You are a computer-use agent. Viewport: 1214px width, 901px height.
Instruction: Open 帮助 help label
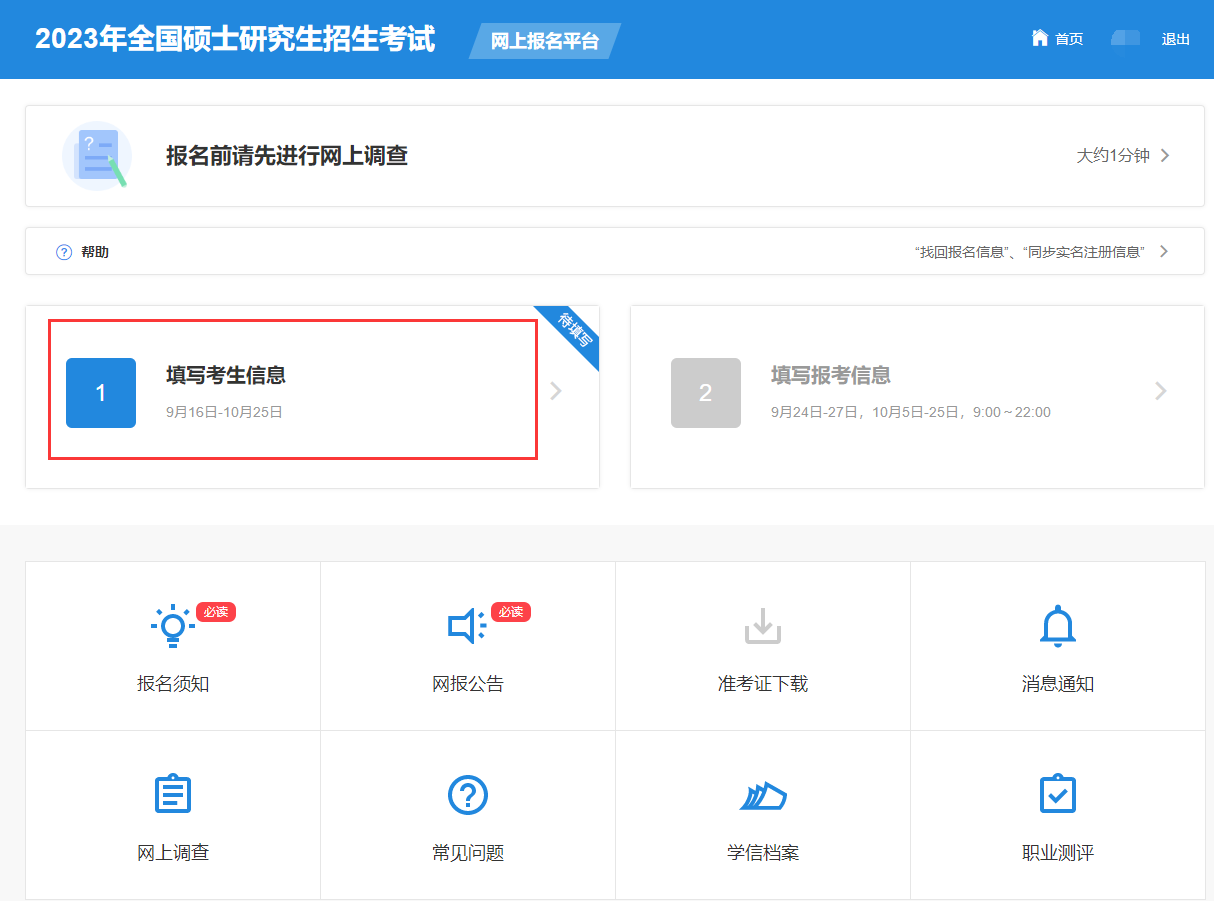pos(95,252)
